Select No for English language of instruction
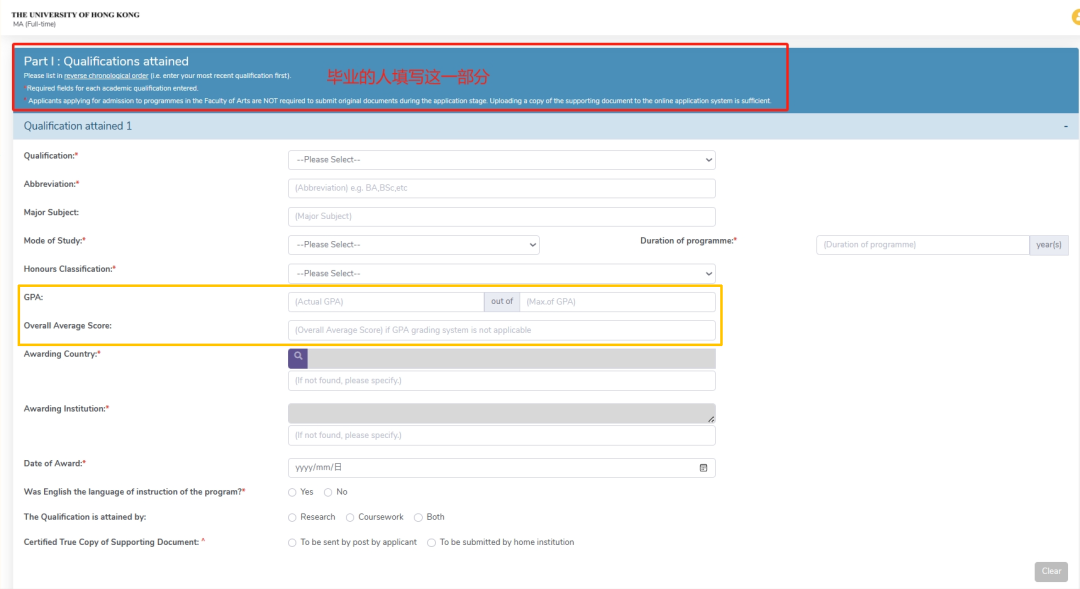Viewport: 1080px width, 589px height. [x=328, y=492]
